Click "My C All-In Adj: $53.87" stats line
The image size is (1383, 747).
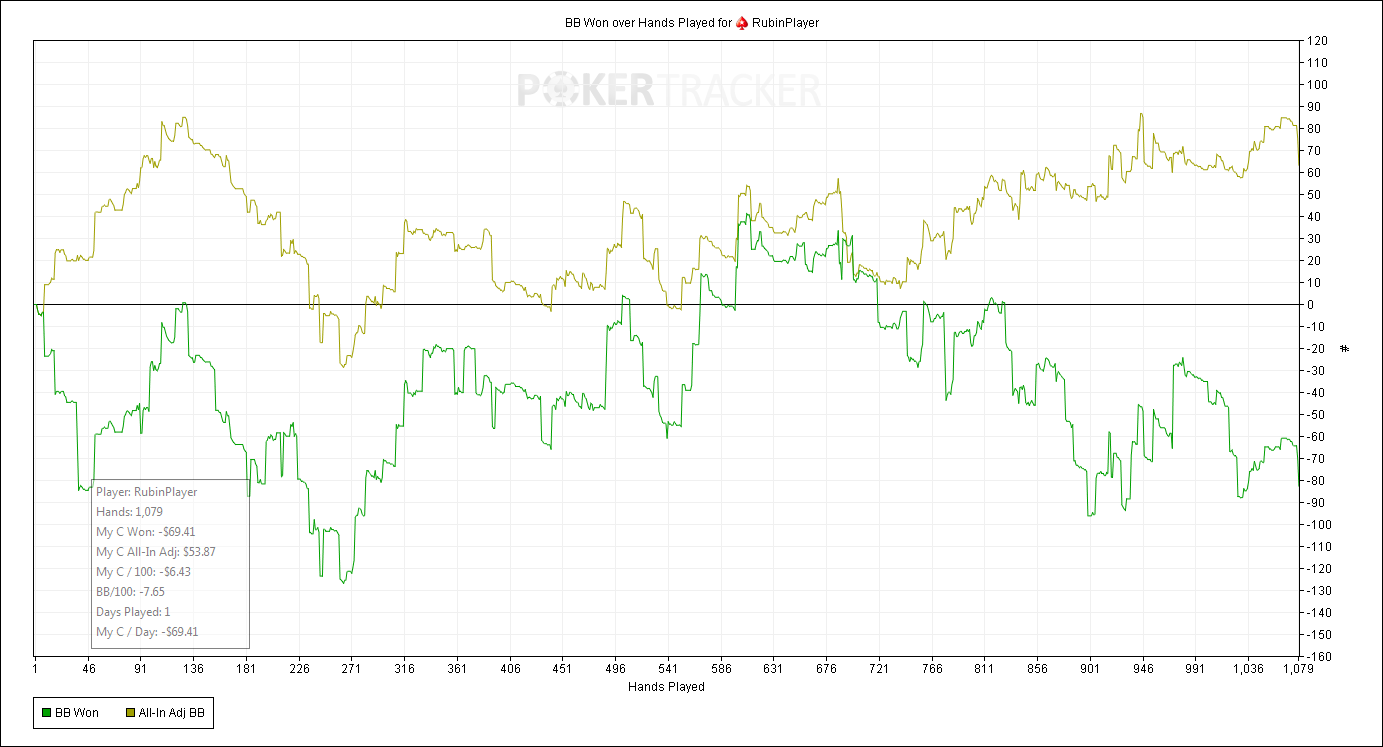[x=156, y=552]
